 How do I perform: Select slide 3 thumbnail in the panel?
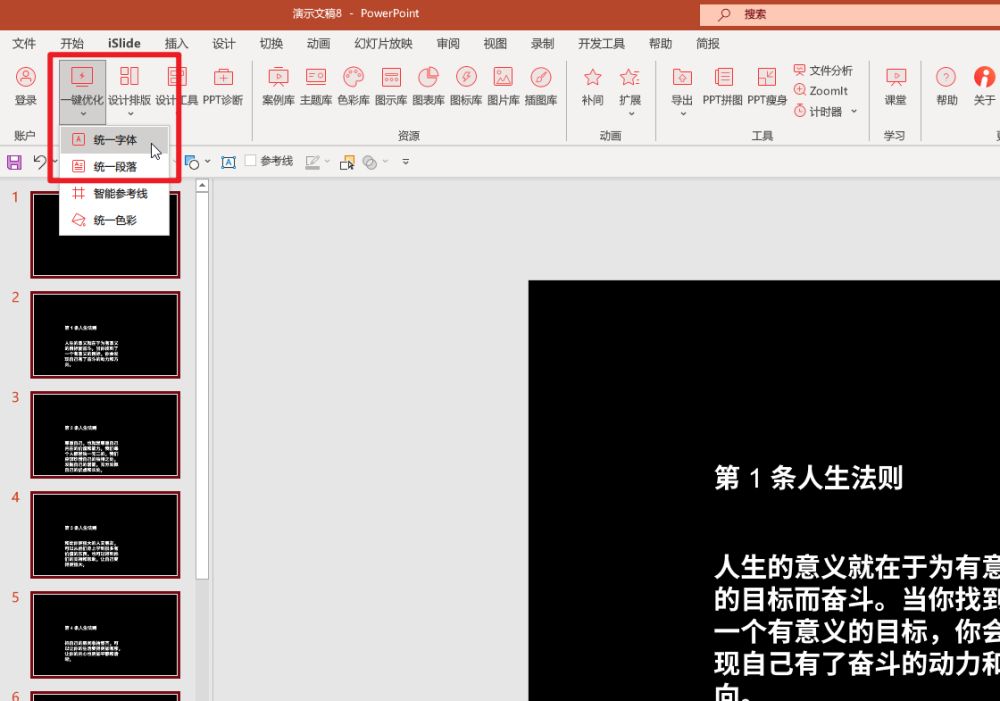[107, 434]
